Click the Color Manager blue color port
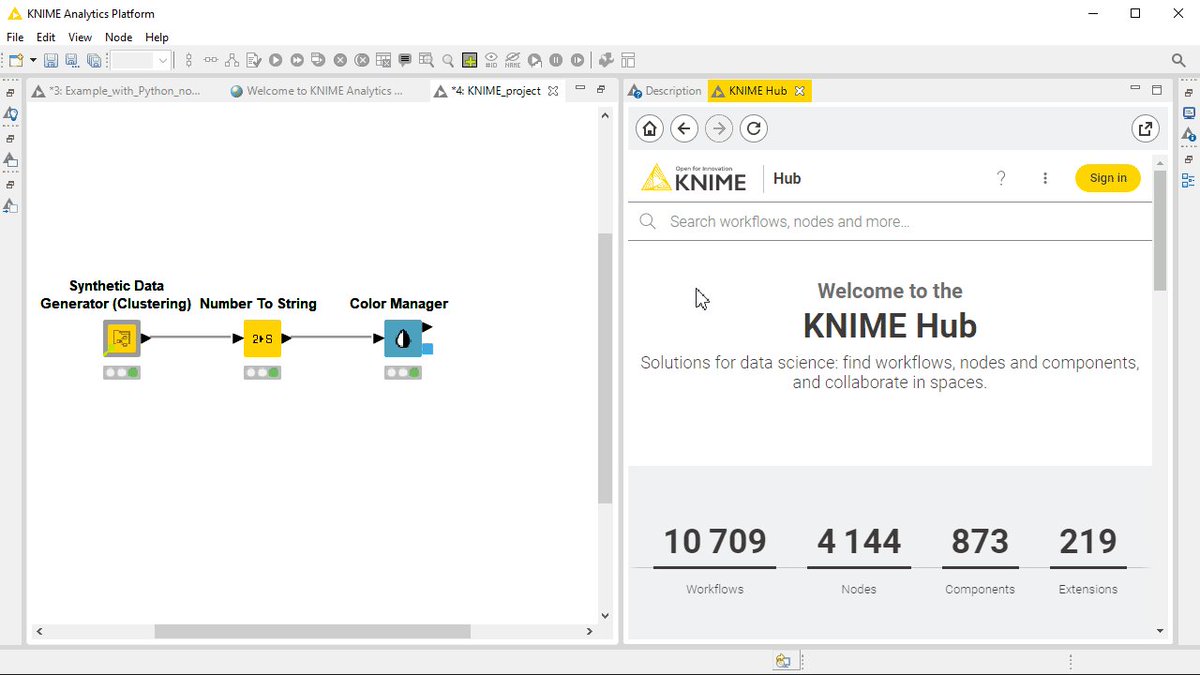This screenshot has height=675, width=1200. 427,349
